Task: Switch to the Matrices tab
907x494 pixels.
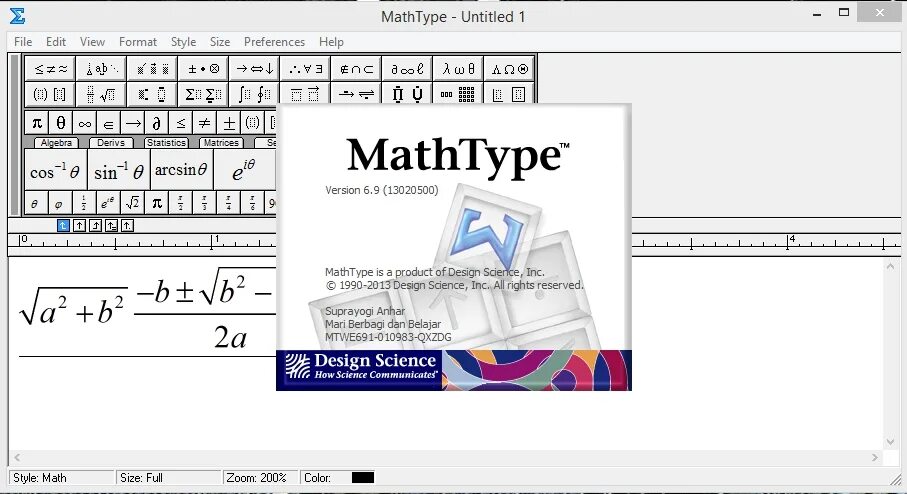Action: 221,143
